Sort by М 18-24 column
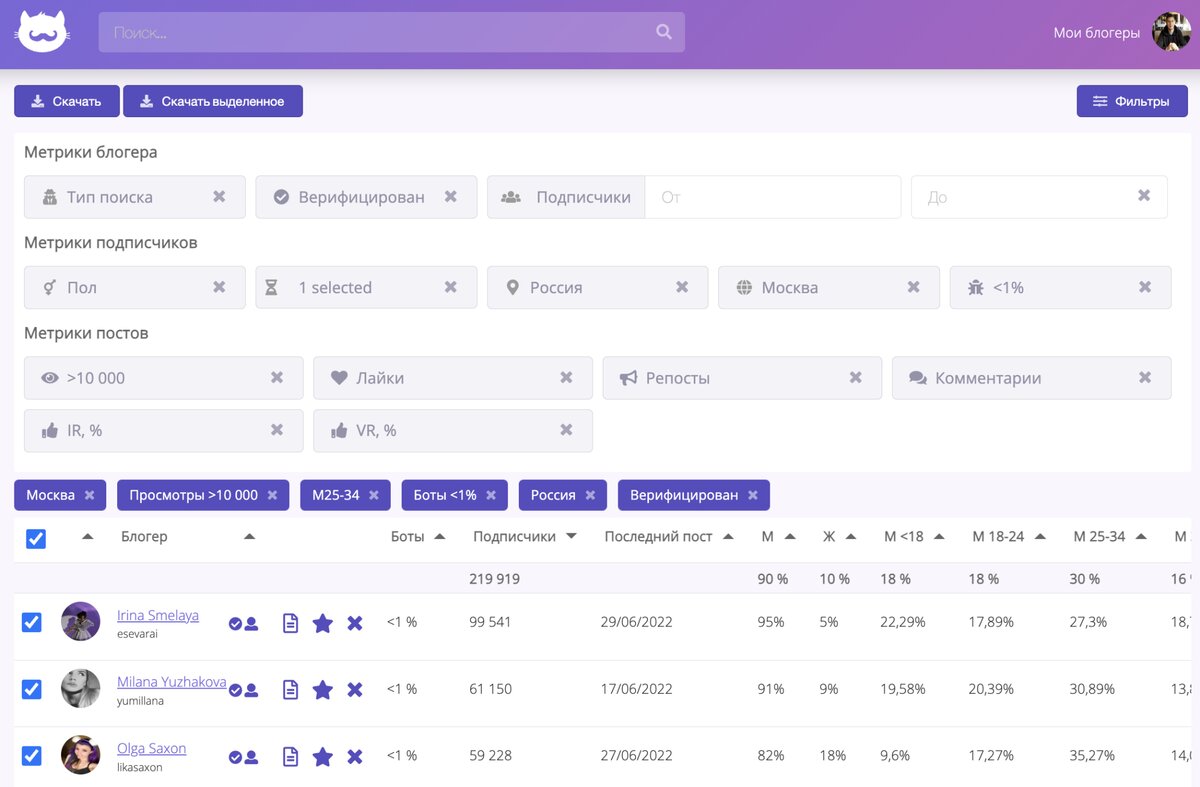 point(1040,537)
